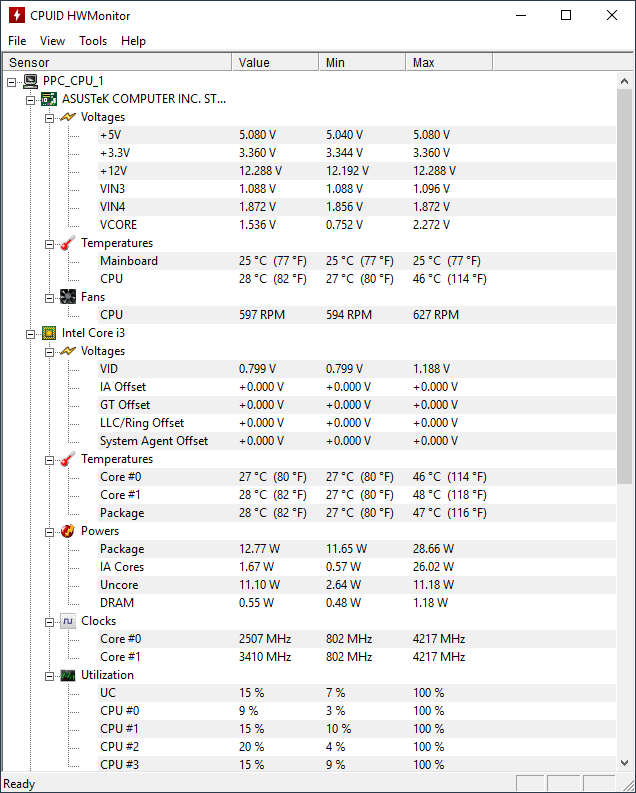This screenshot has height=793, width=636.
Task: Click the Value column header
Action: [276, 63]
